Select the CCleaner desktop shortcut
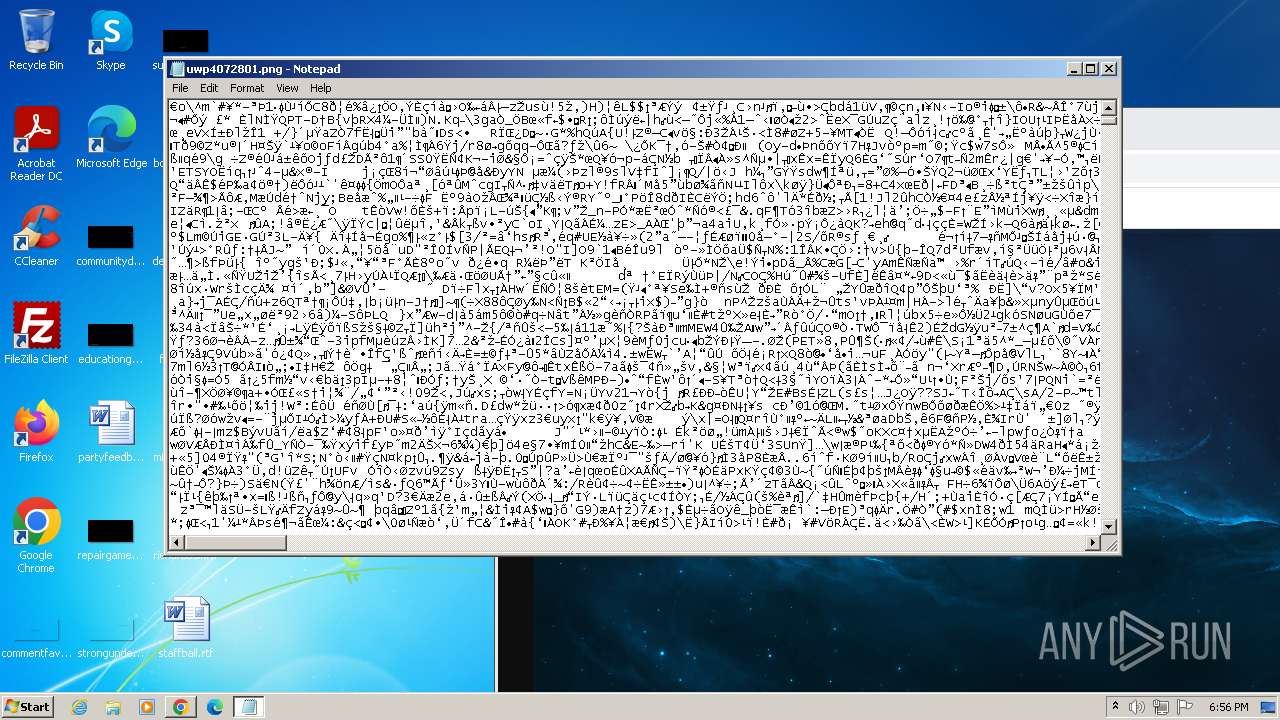 pyautogui.click(x=36, y=237)
